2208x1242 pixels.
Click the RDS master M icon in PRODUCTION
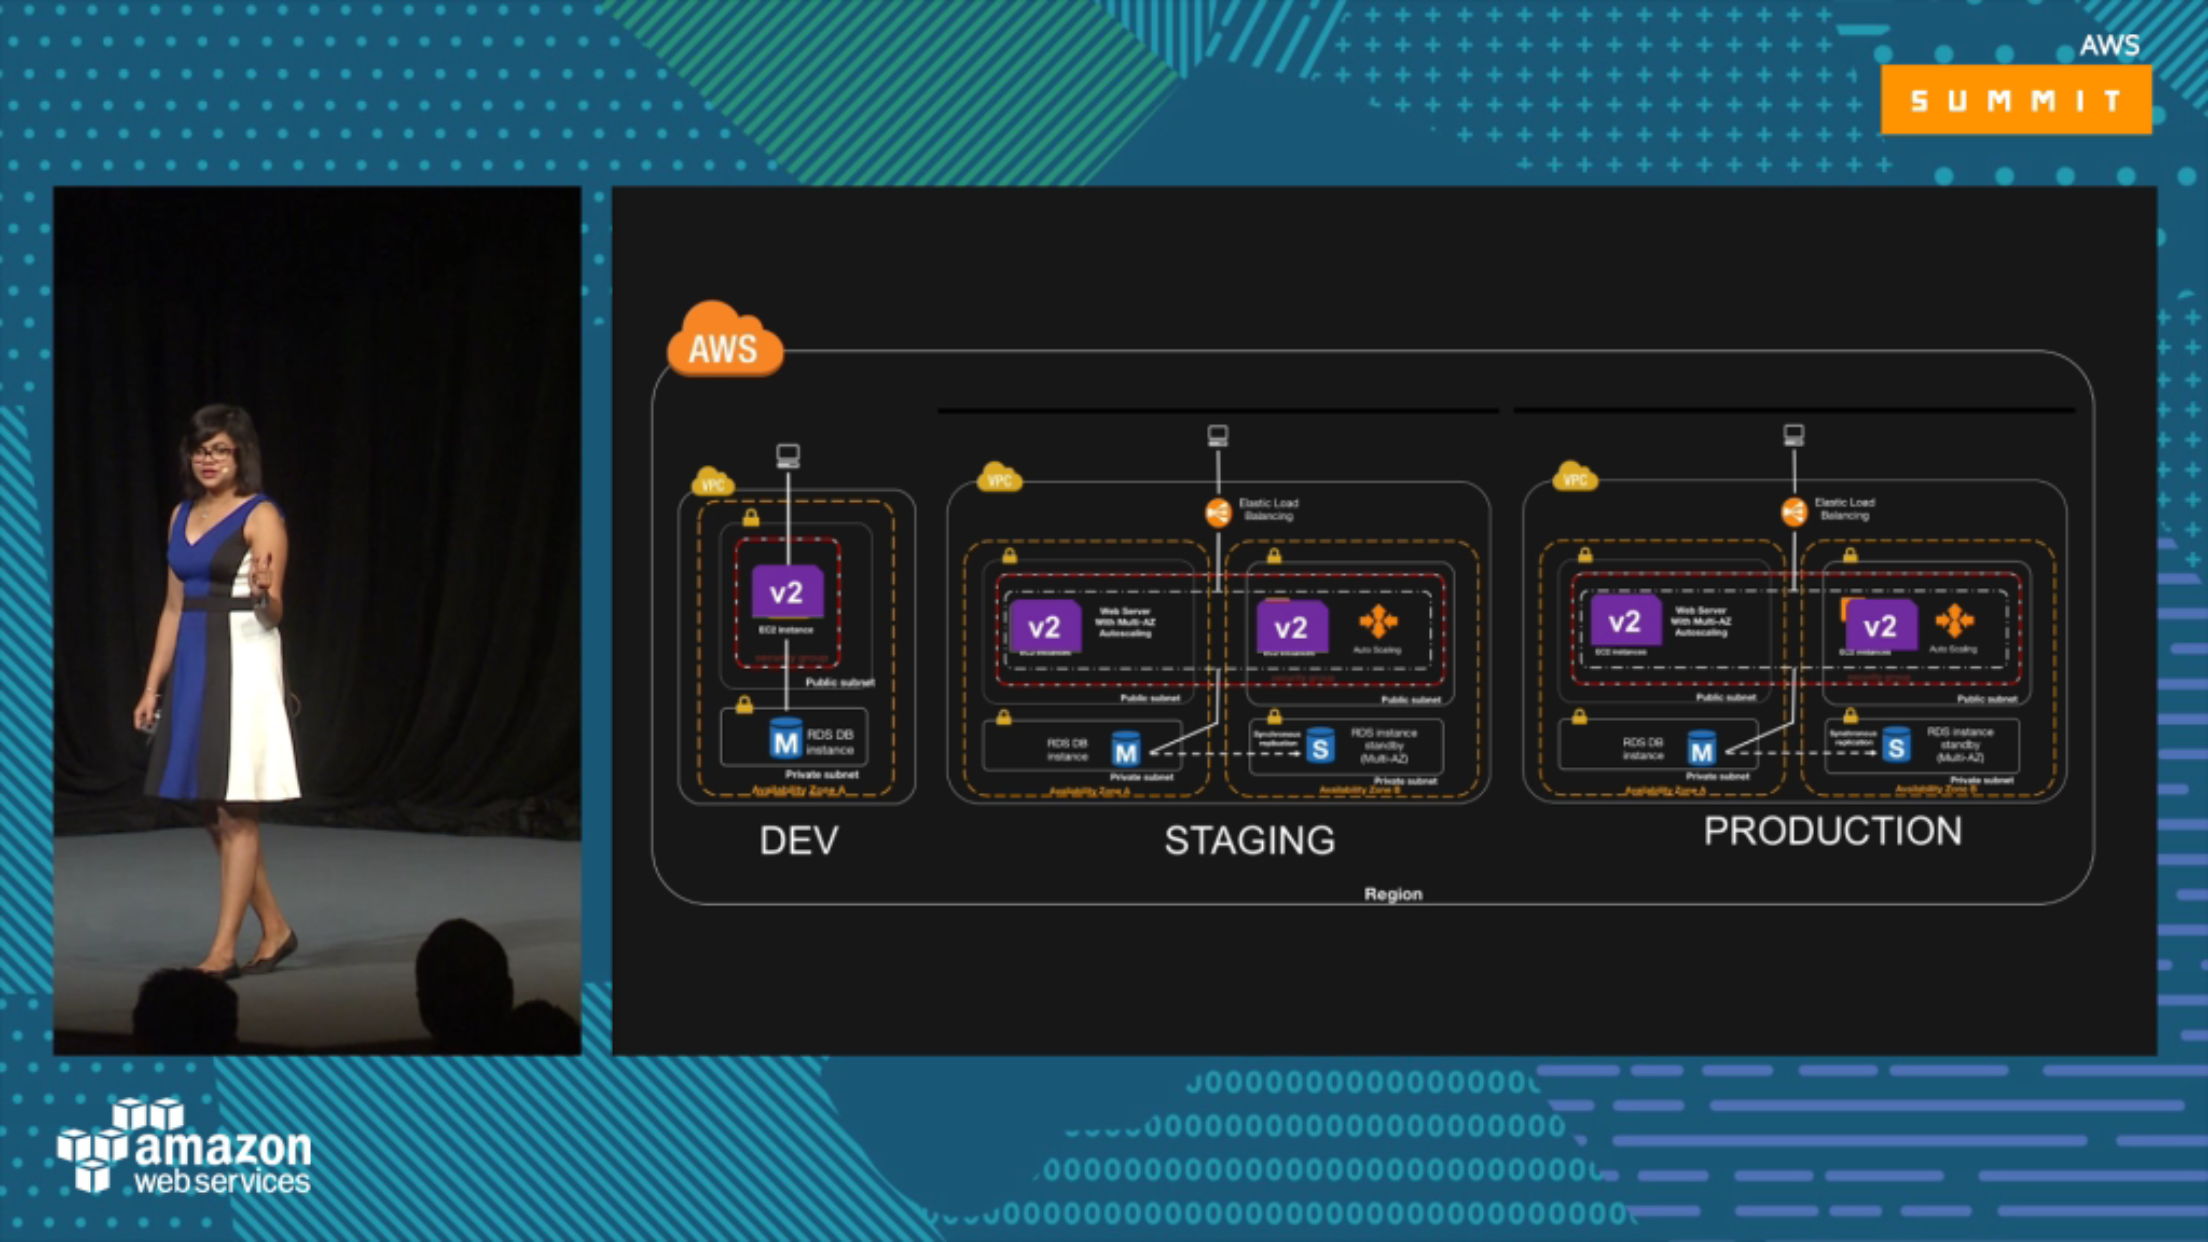[1702, 749]
